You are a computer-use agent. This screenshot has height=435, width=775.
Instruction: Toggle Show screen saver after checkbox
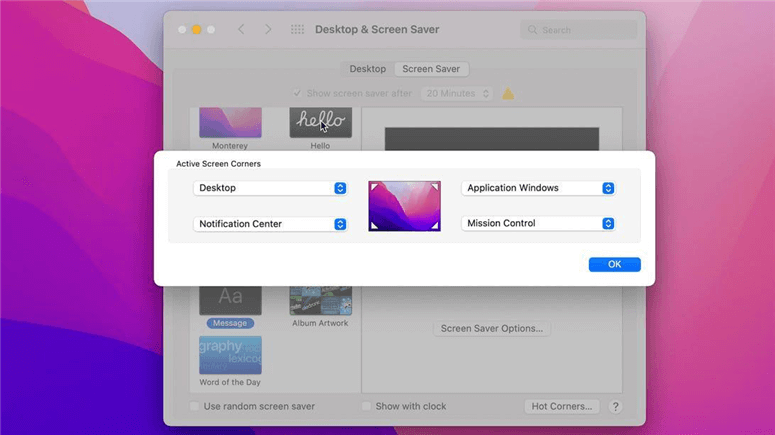297,93
